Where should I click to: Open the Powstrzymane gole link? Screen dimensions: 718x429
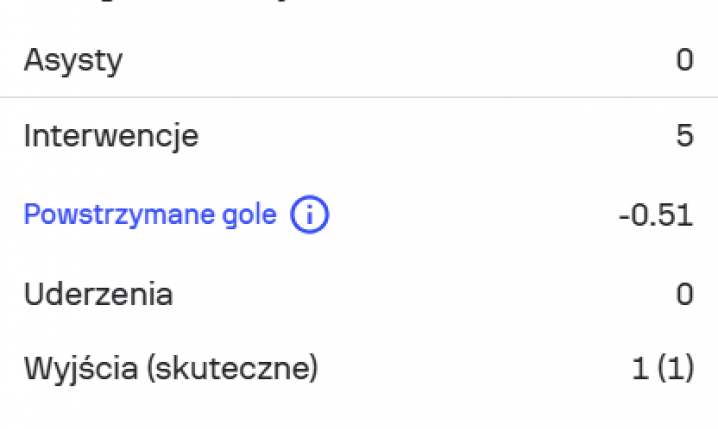(x=150, y=214)
